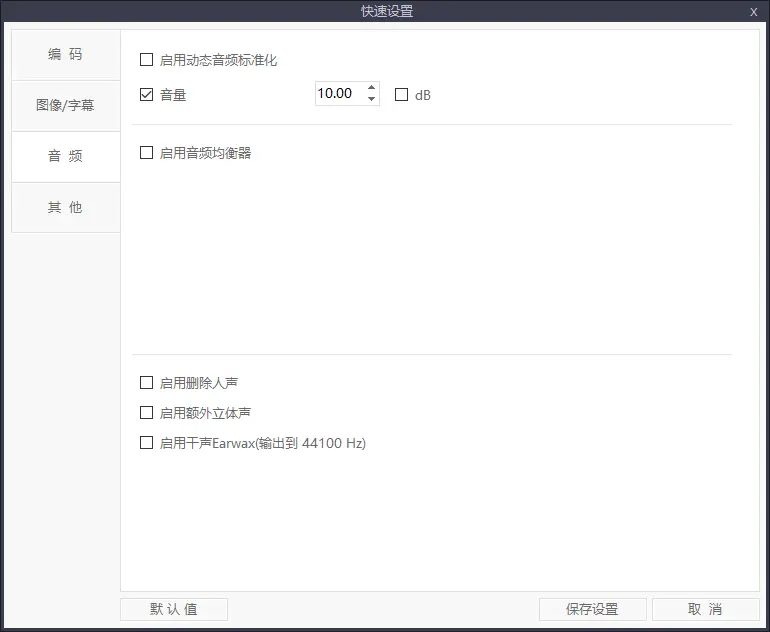Decrease volume with the down spinner arrow
770x632 pixels.
(372, 99)
